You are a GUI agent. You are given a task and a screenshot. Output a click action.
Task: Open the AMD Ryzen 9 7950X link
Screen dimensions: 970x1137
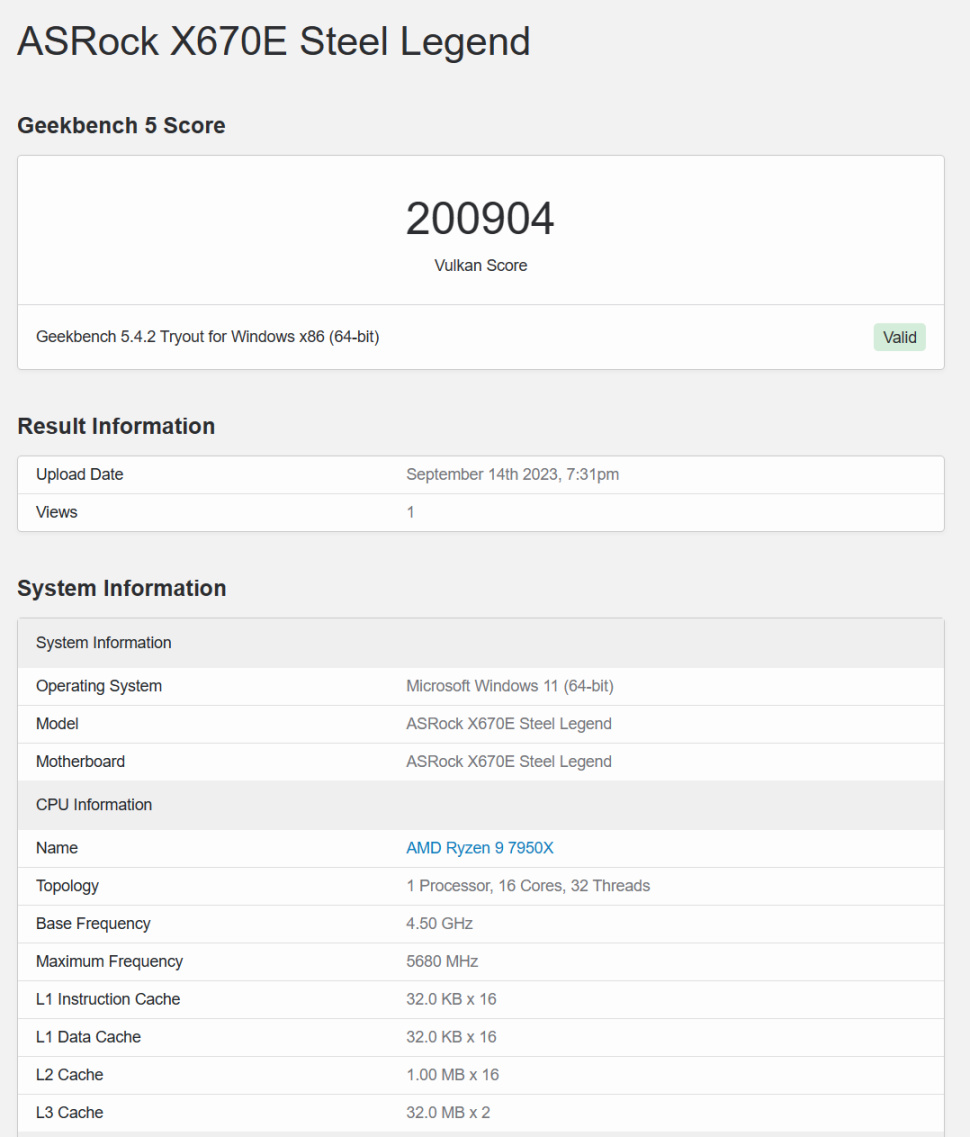[x=479, y=848]
